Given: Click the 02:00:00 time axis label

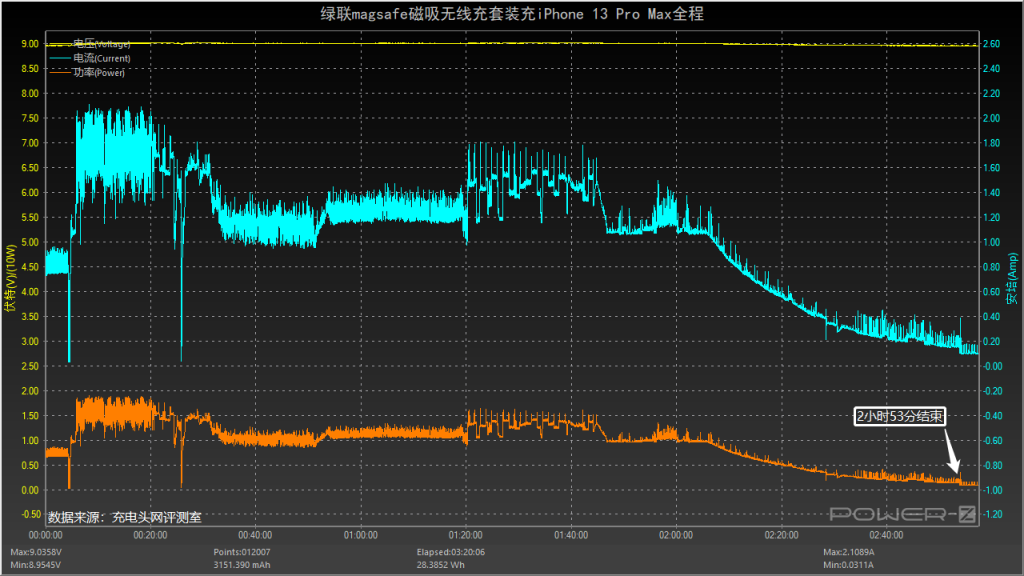Looking at the screenshot, I should 676,535.
